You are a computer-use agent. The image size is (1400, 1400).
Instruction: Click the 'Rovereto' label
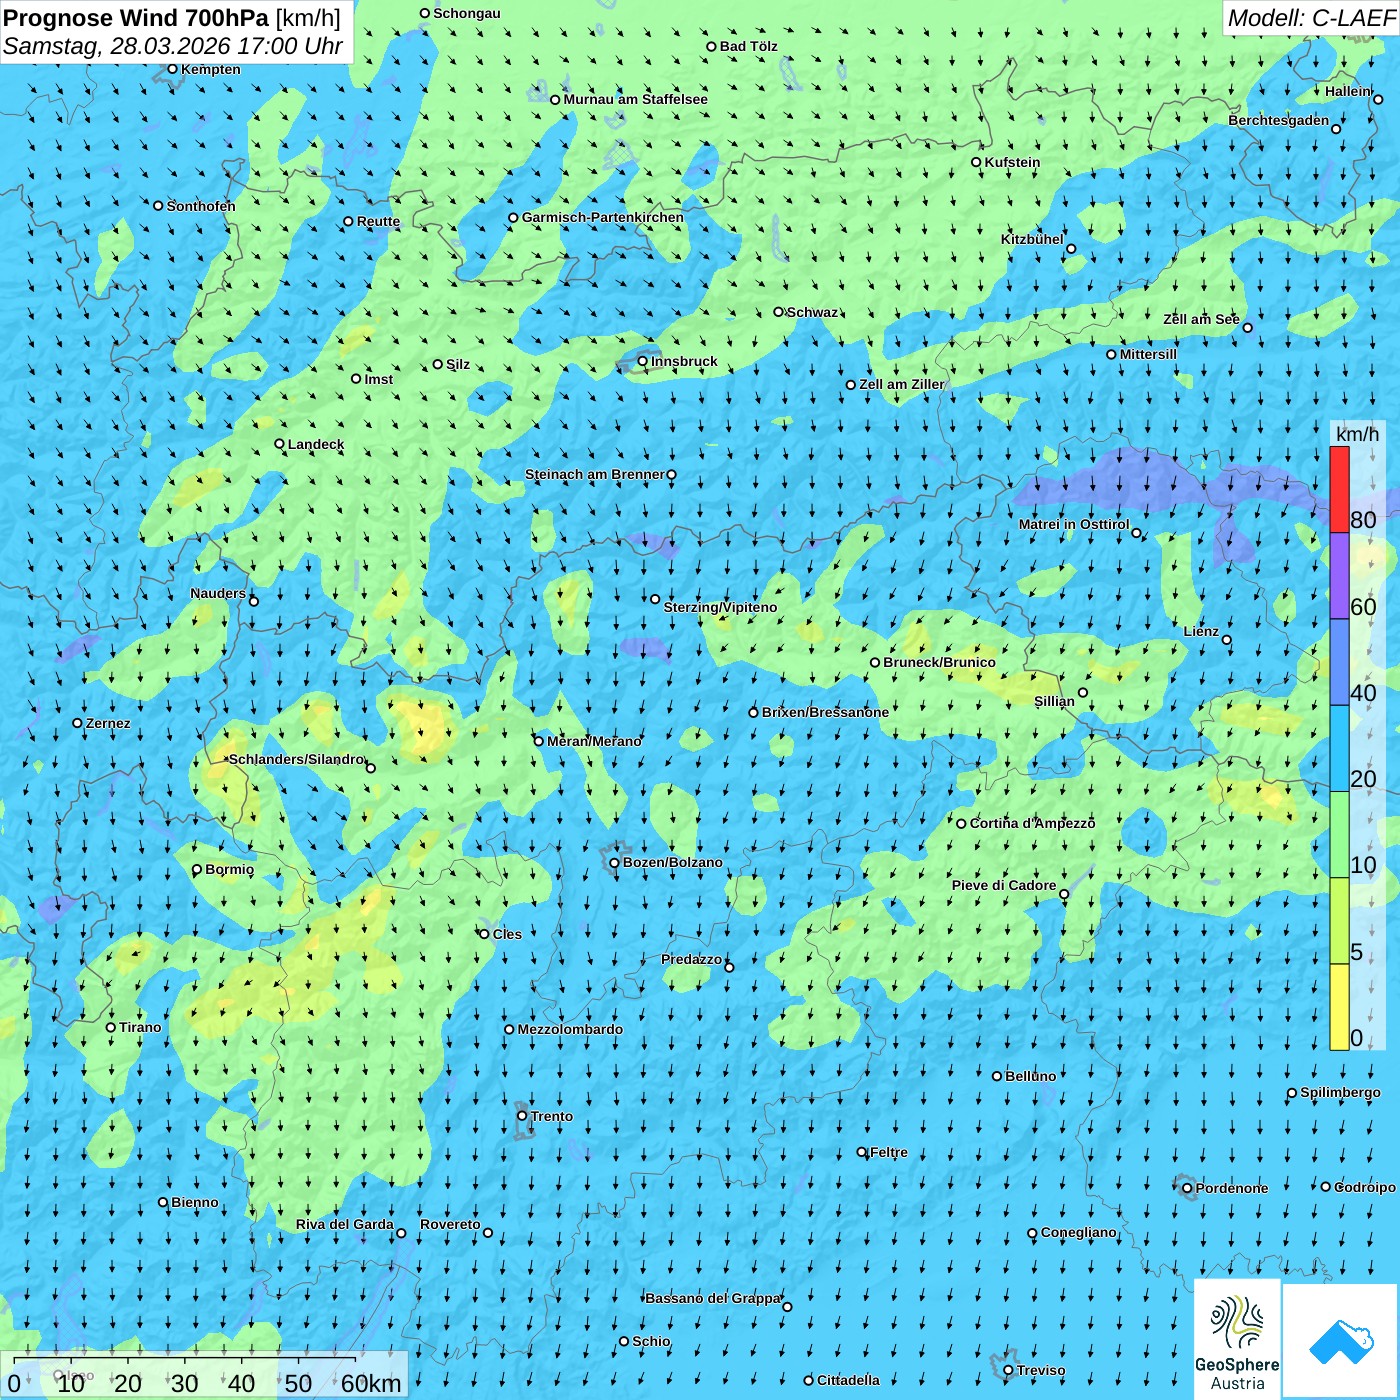tap(450, 1224)
